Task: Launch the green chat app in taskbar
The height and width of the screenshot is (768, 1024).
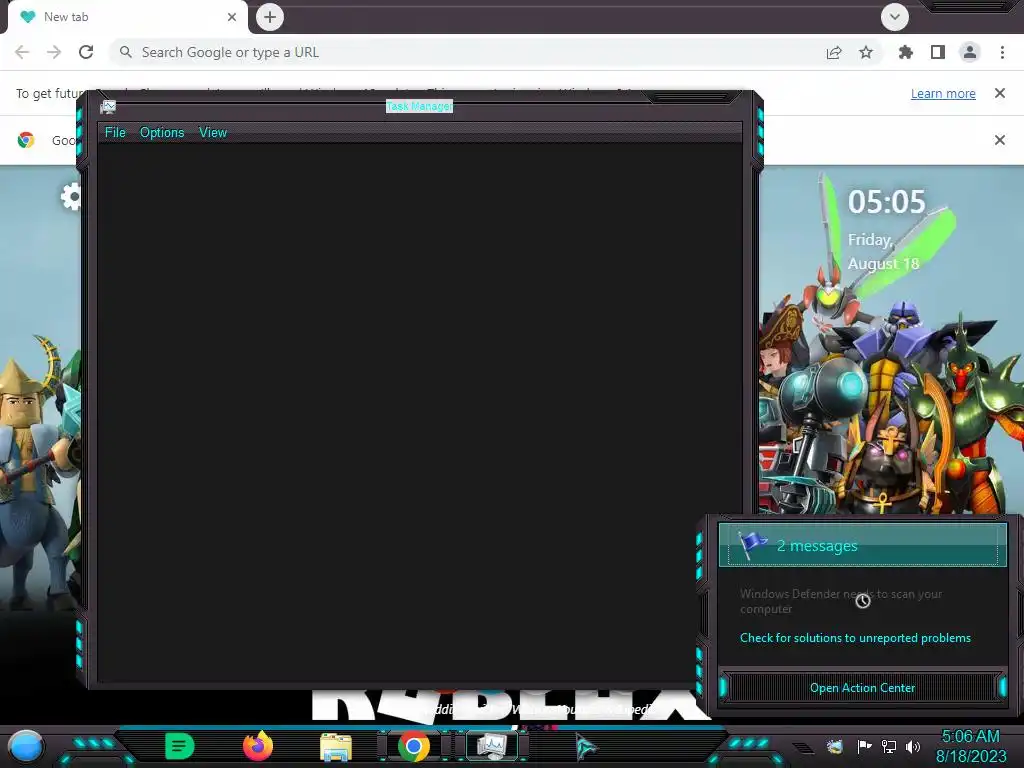Action: point(180,746)
